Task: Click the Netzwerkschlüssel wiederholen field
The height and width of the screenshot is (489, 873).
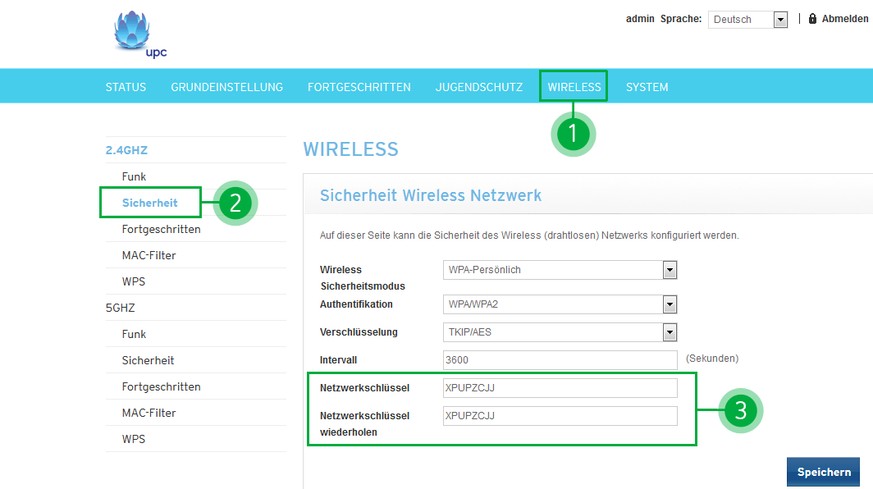Action: [x=560, y=416]
